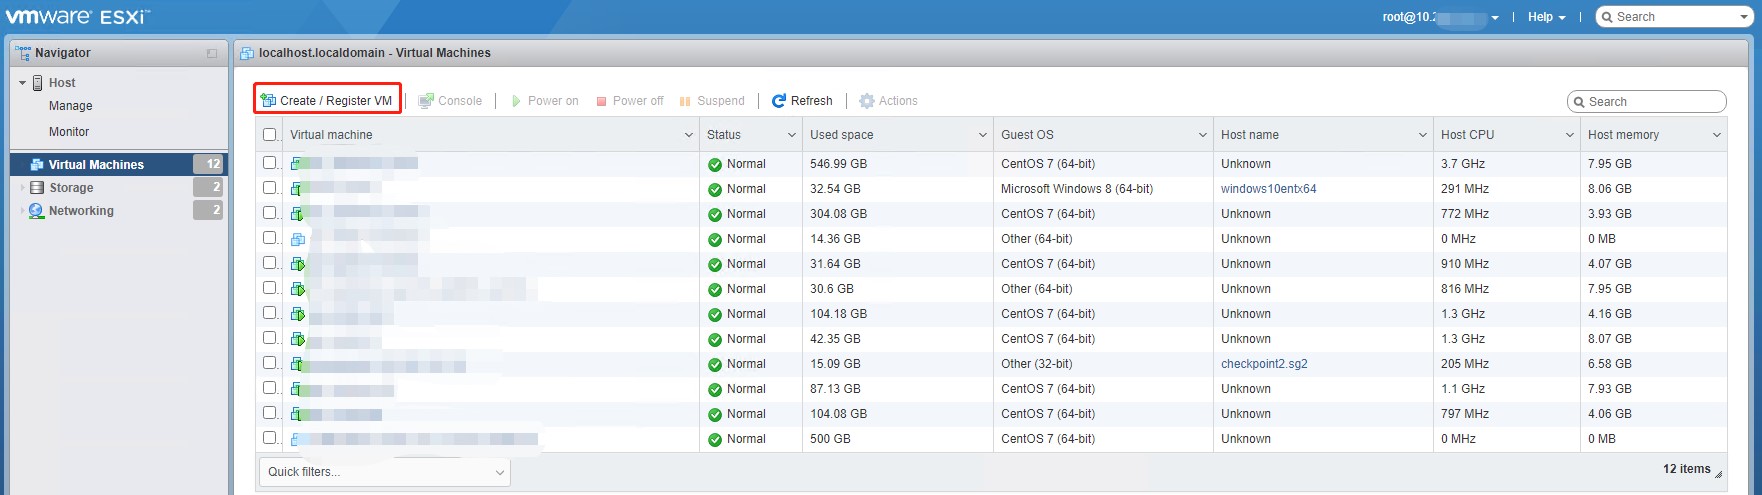Click the Power on play icon
1762x495 pixels.
coord(516,101)
